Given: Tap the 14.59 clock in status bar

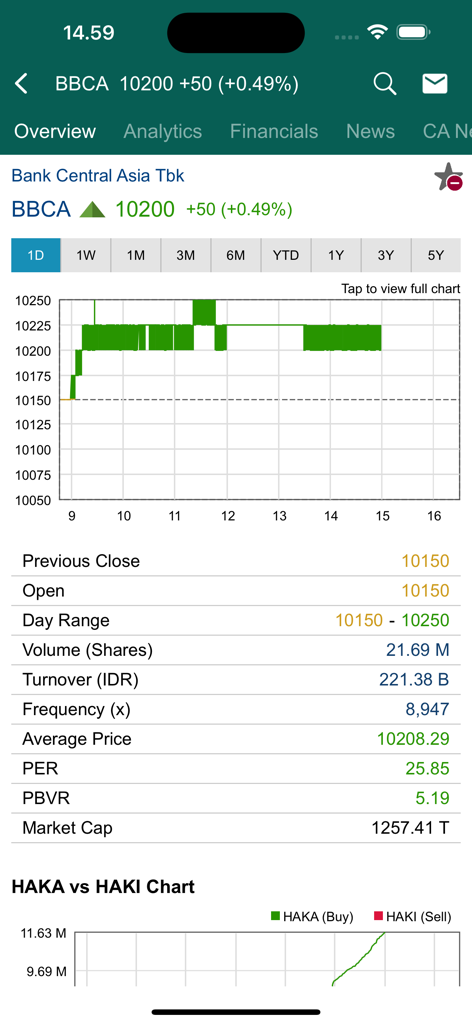Looking at the screenshot, I should point(88,32).
